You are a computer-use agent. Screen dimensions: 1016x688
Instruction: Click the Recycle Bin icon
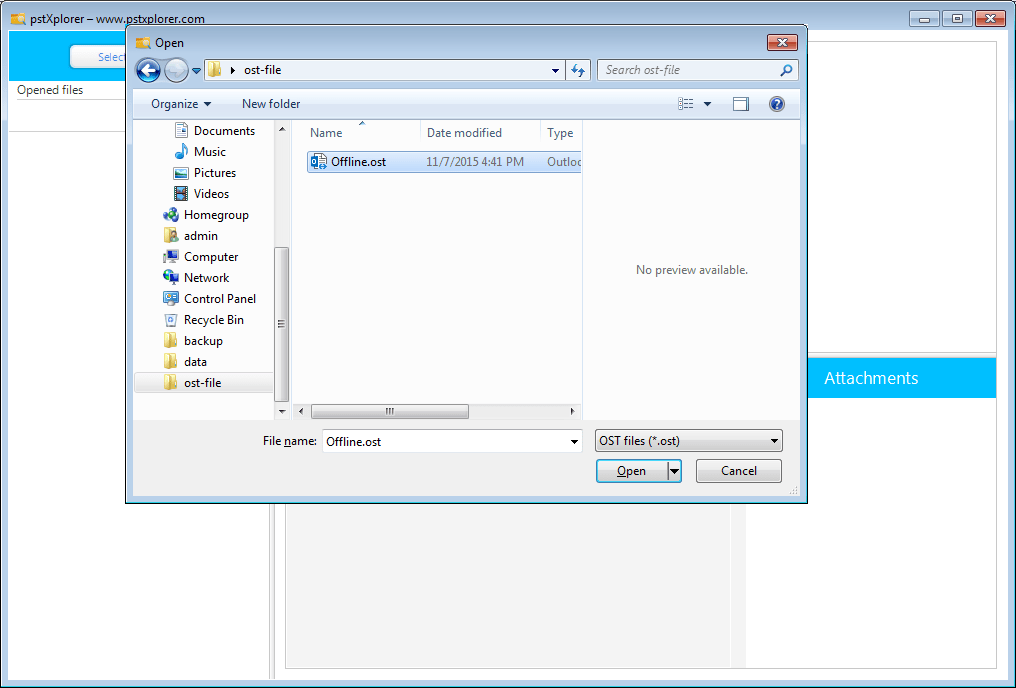point(171,320)
